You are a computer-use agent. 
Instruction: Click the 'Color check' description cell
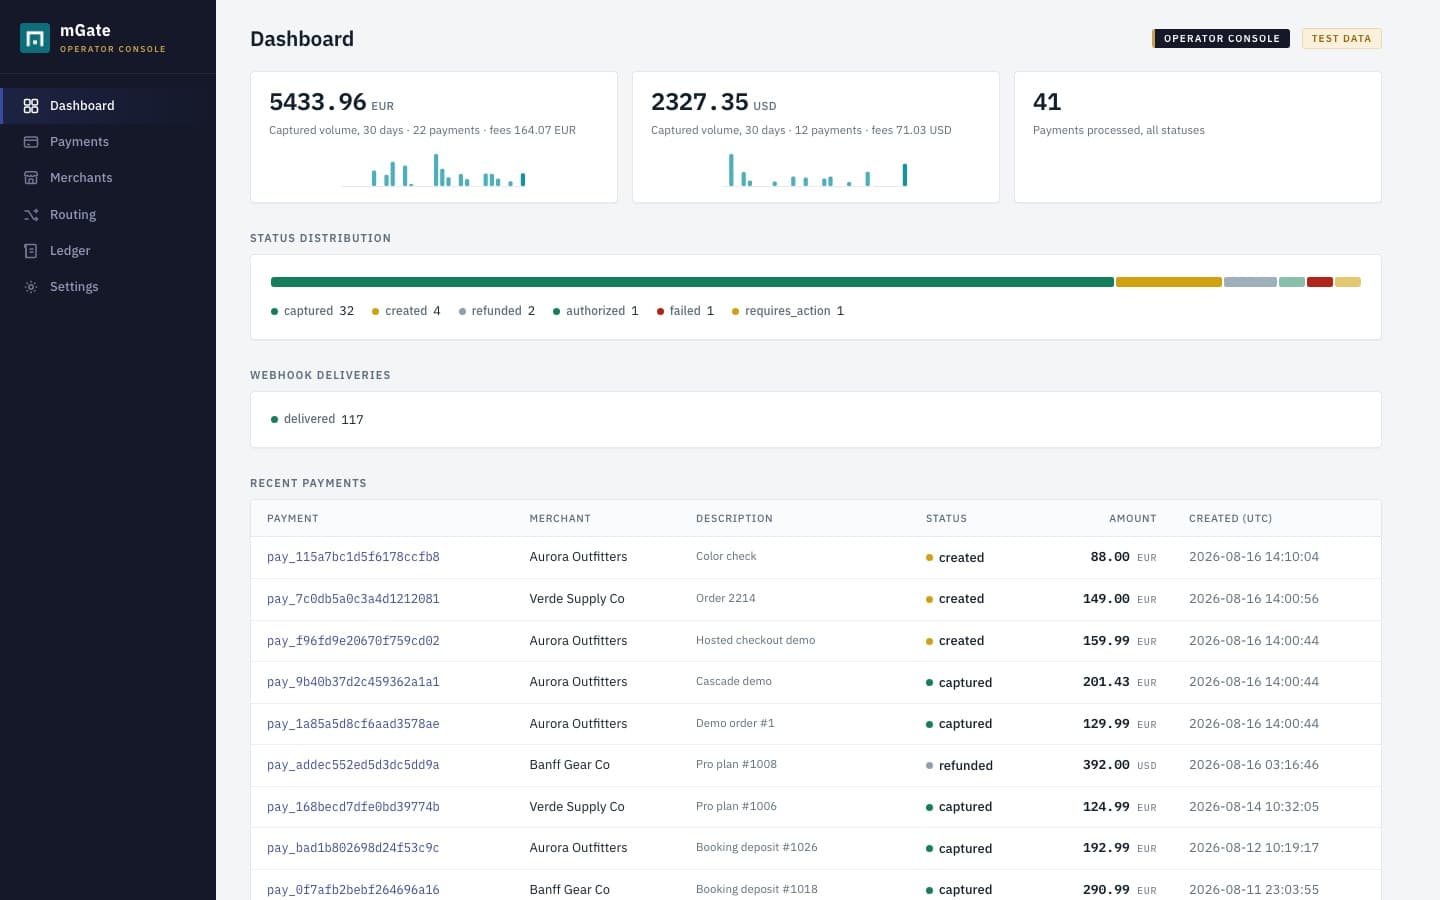pos(726,556)
